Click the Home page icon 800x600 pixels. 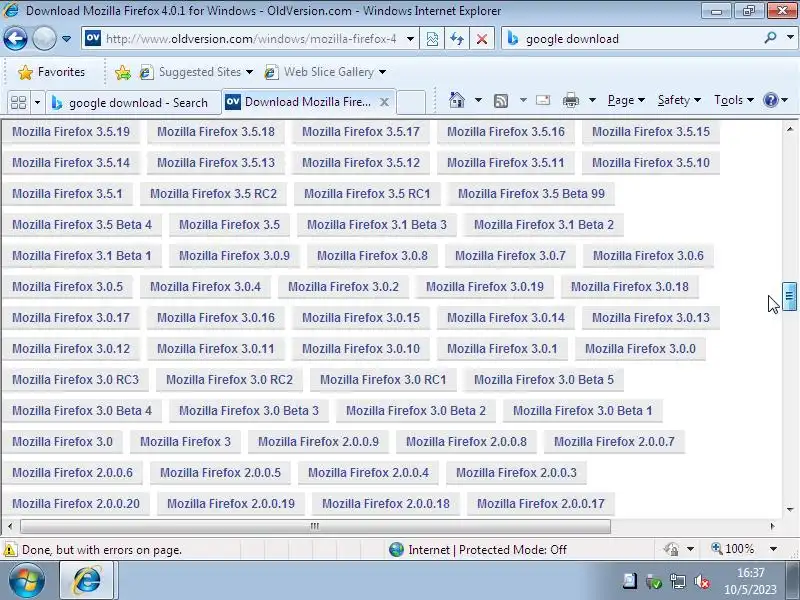457,100
